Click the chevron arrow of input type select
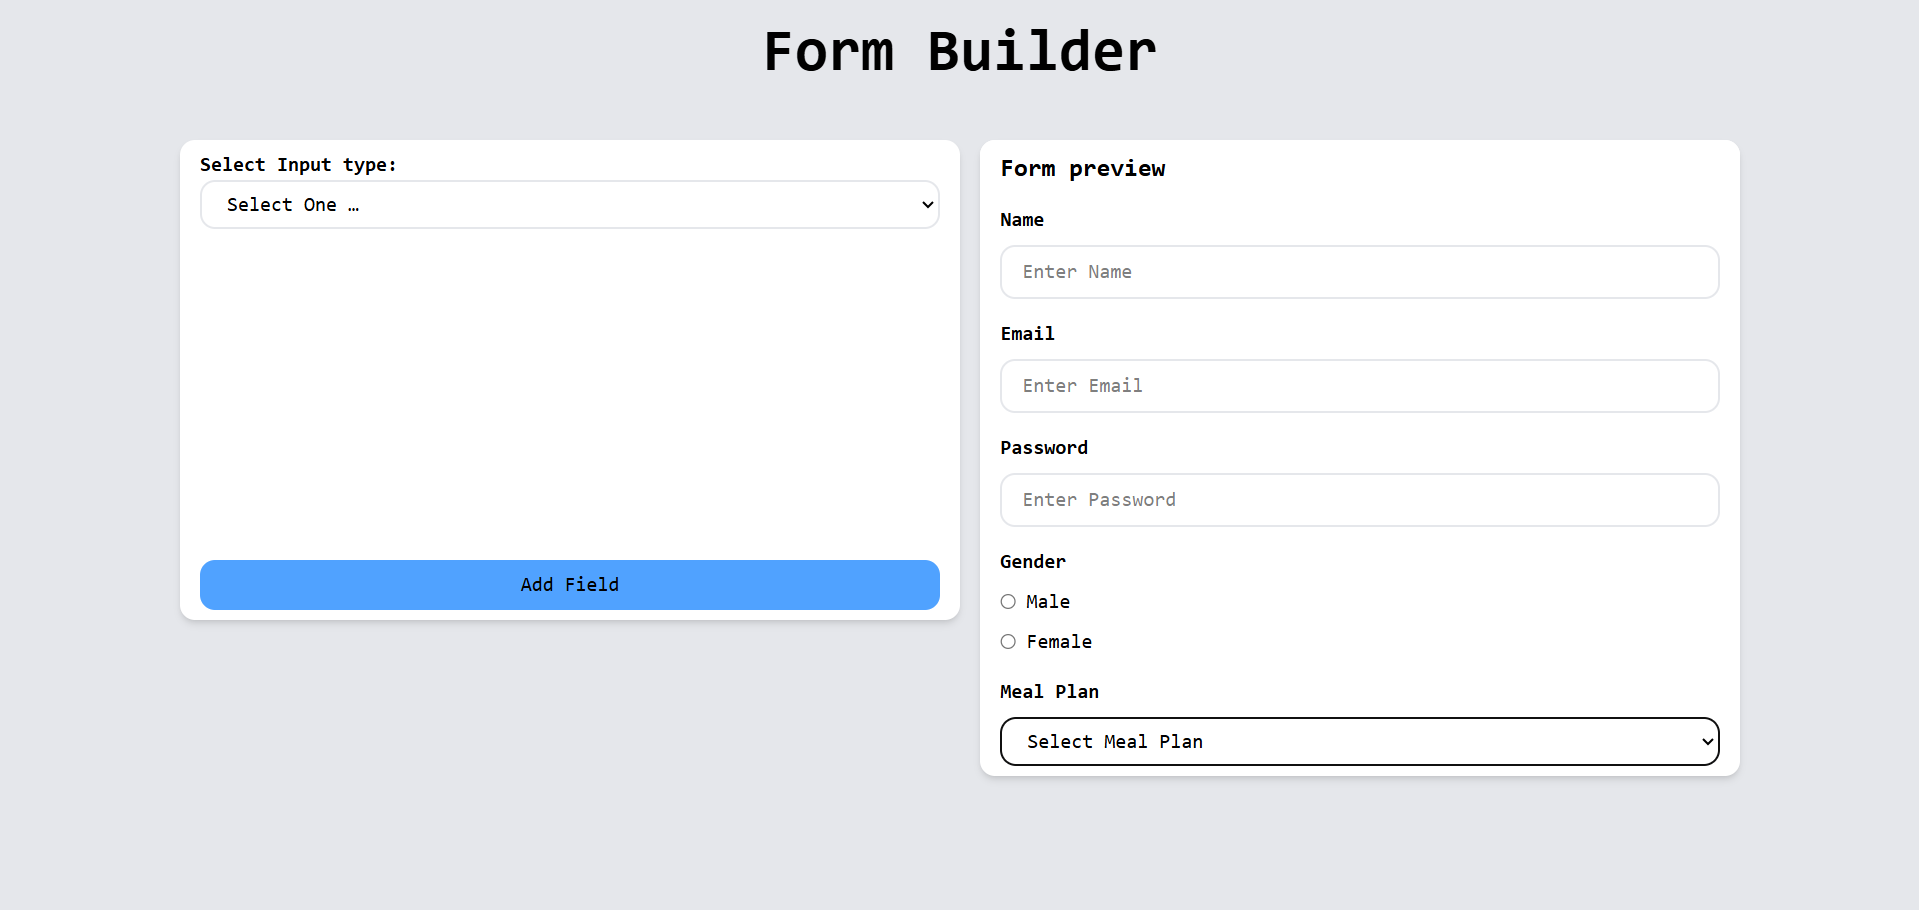 coord(927,205)
